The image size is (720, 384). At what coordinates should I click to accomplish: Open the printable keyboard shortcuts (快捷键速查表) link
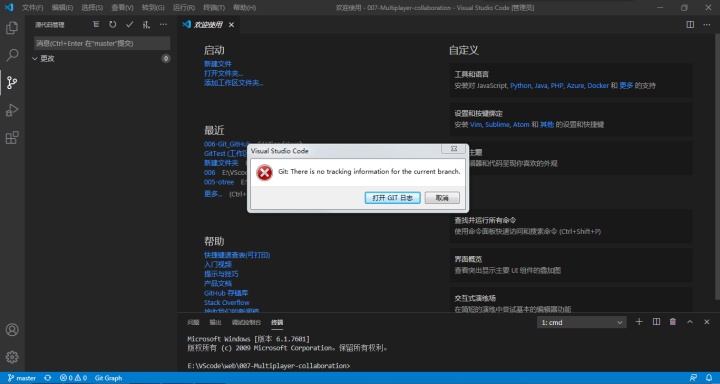click(237, 255)
